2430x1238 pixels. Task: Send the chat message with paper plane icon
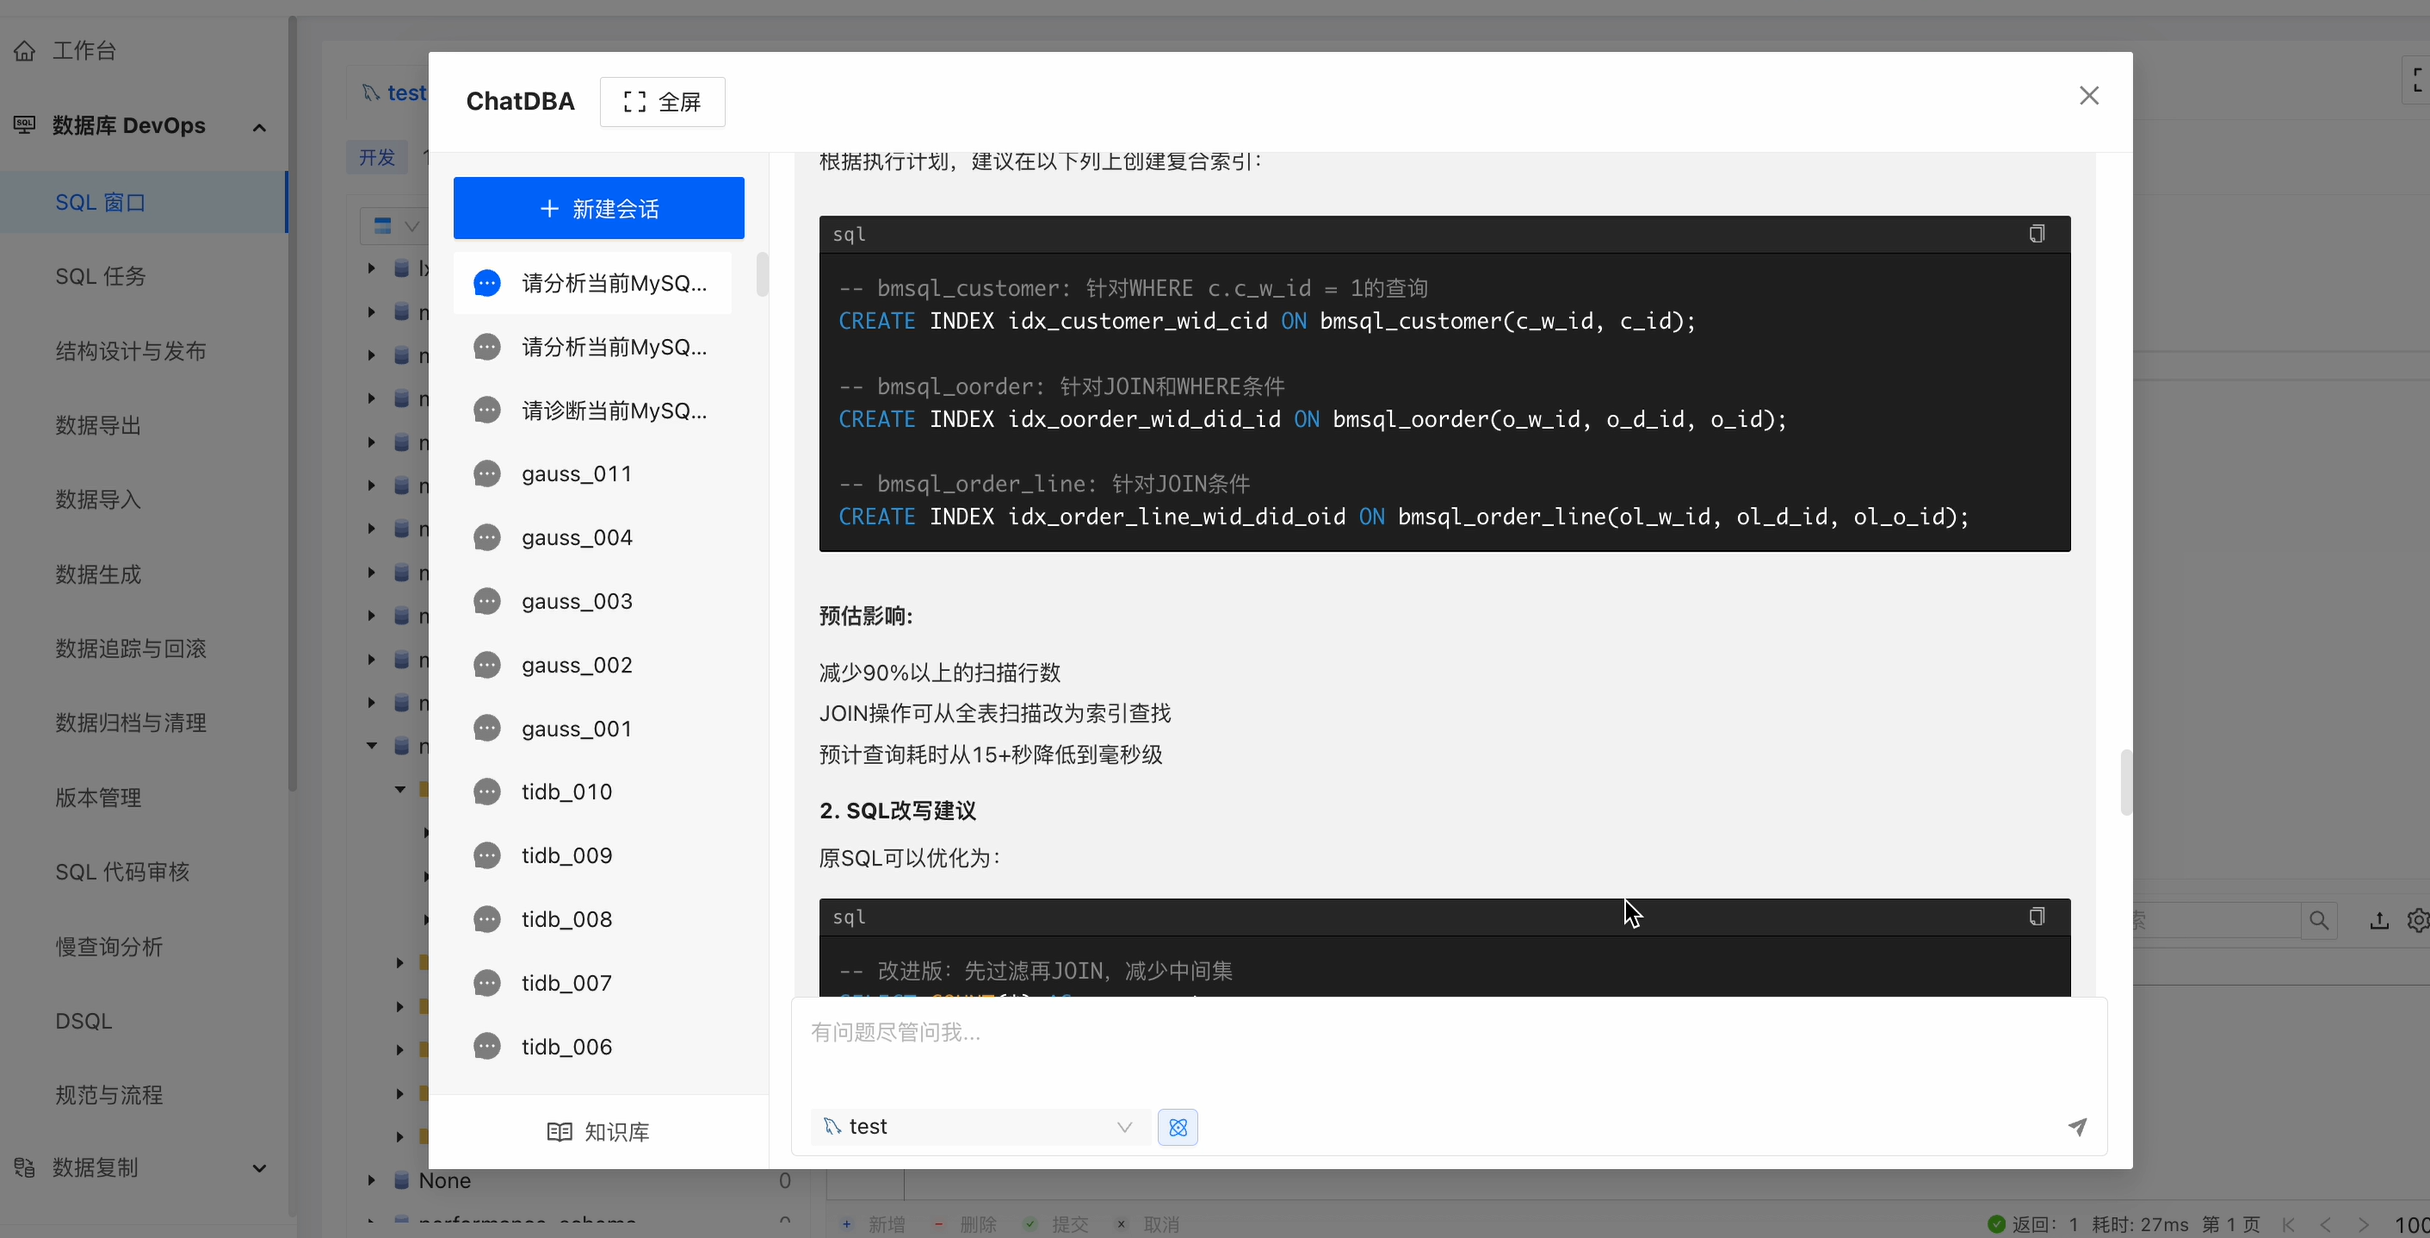pos(2077,1127)
